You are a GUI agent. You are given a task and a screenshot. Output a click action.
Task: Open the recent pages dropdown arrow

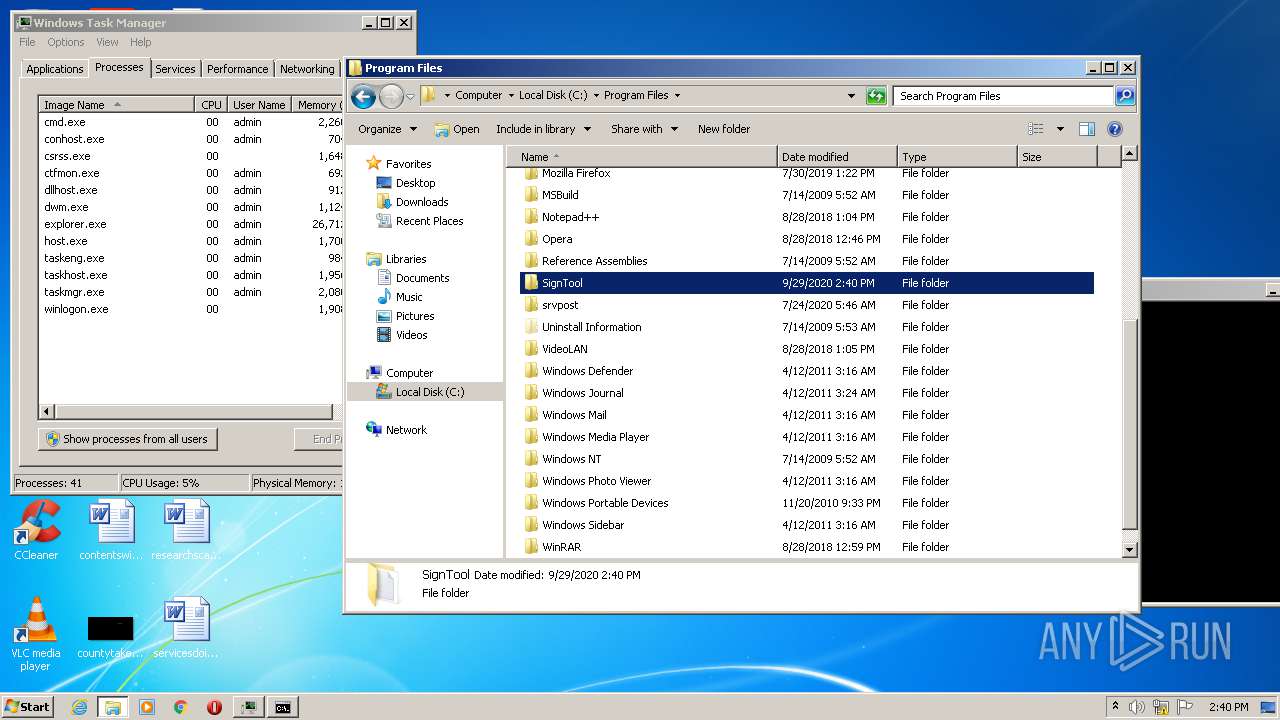pyautogui.click(x=410, y=97)
